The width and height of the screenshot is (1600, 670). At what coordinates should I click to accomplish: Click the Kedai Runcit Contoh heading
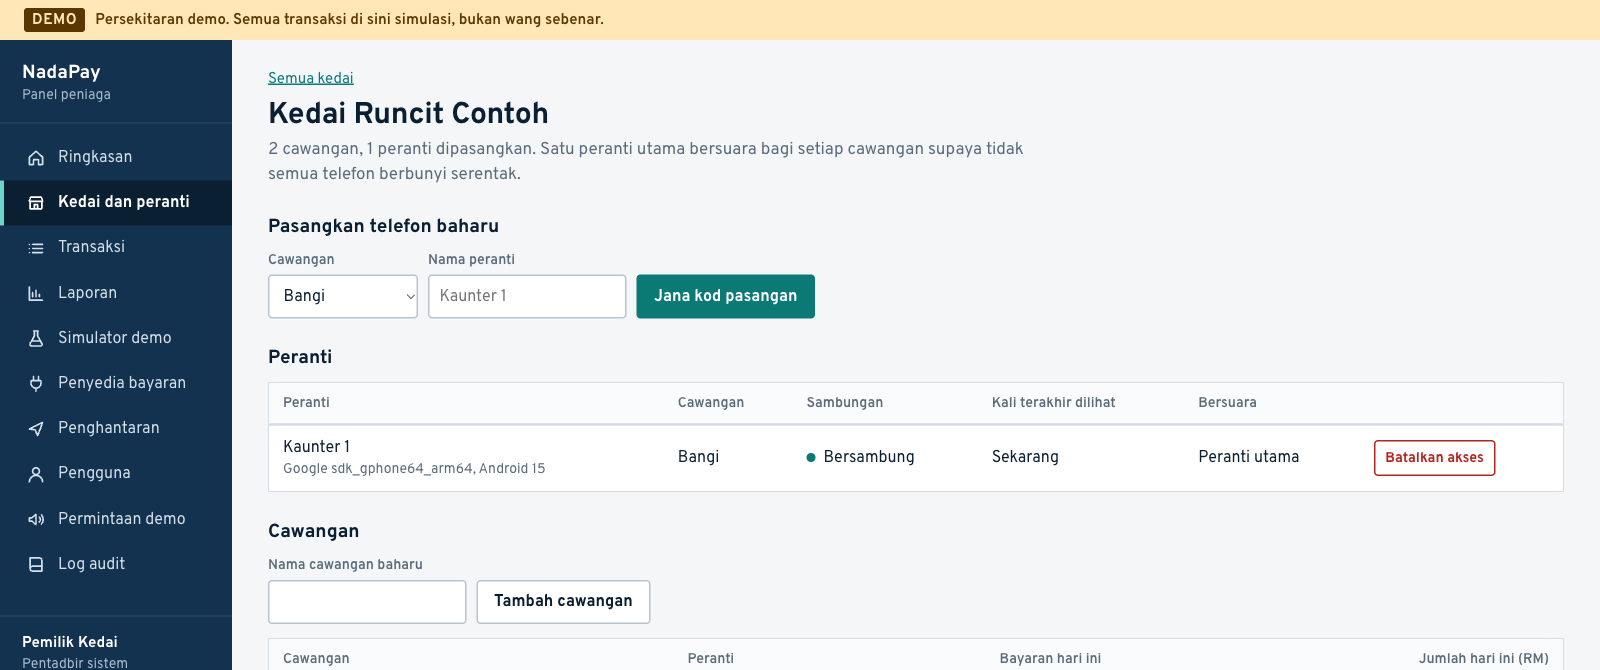coord(408,113)
